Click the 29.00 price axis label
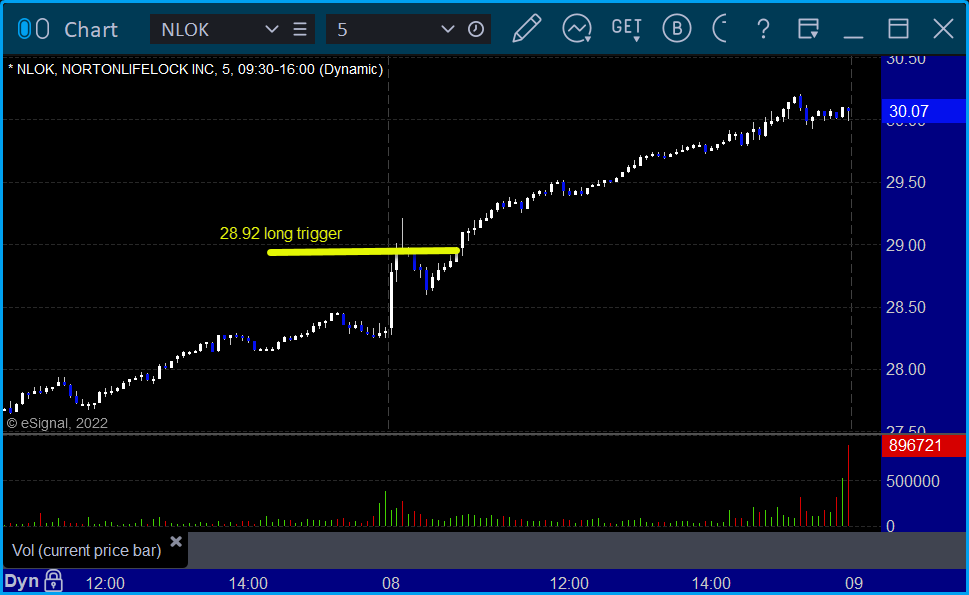Image resolution: width=969 pixels, height=595 pixels. point(907,245)
